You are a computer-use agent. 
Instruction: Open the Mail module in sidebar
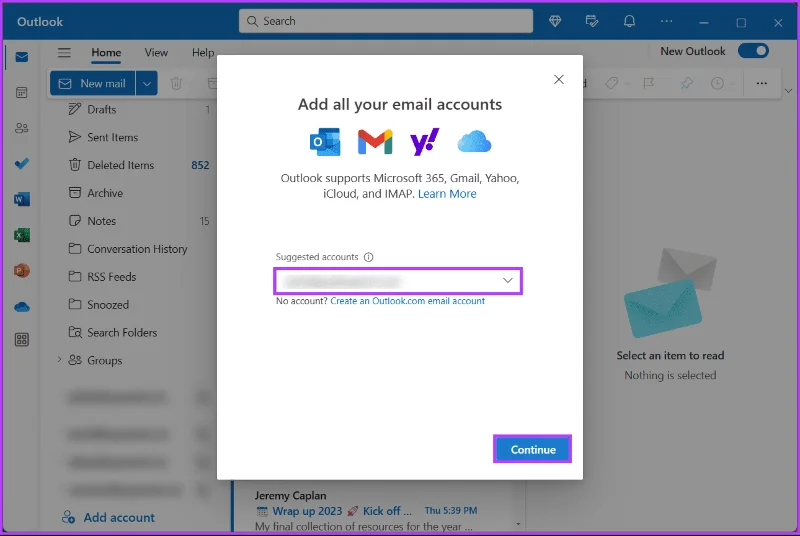pos(21,57)
